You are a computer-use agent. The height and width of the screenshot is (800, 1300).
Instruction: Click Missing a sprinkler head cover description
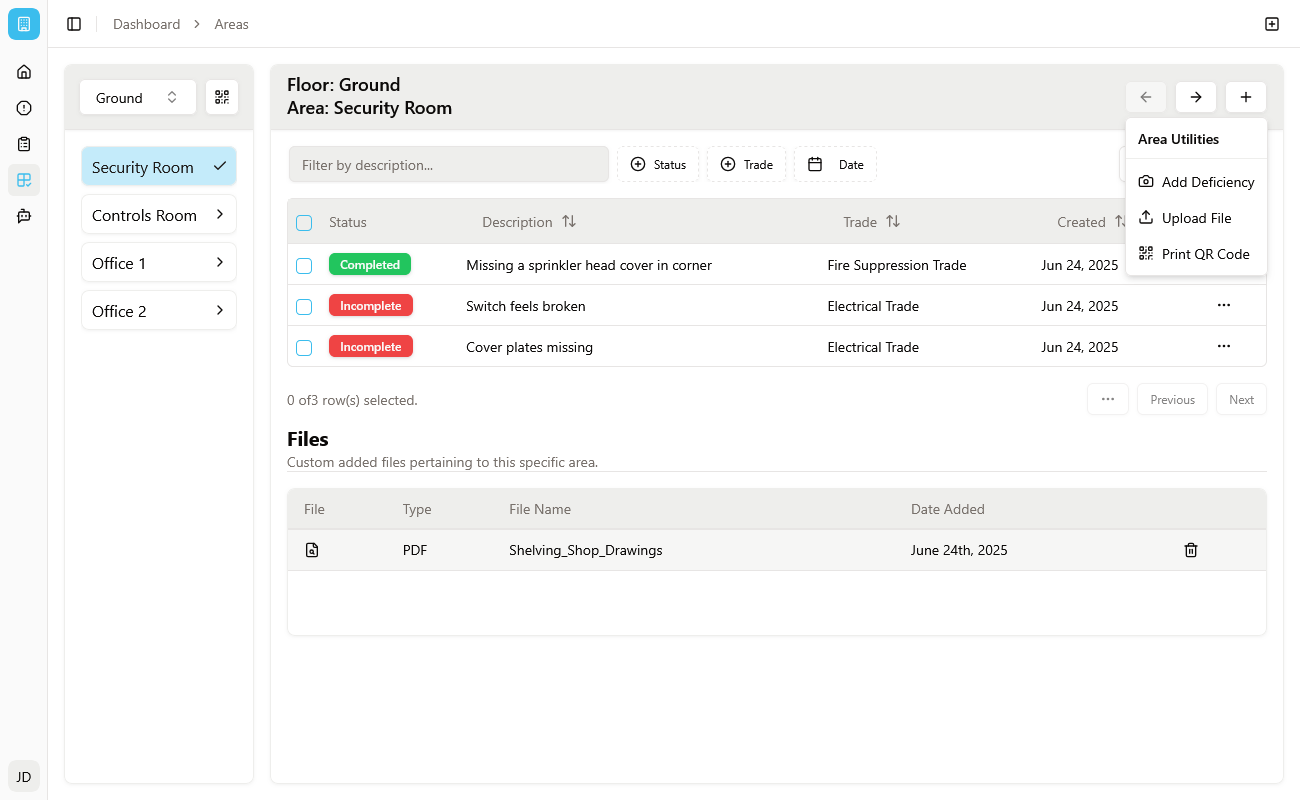[589, 265]
